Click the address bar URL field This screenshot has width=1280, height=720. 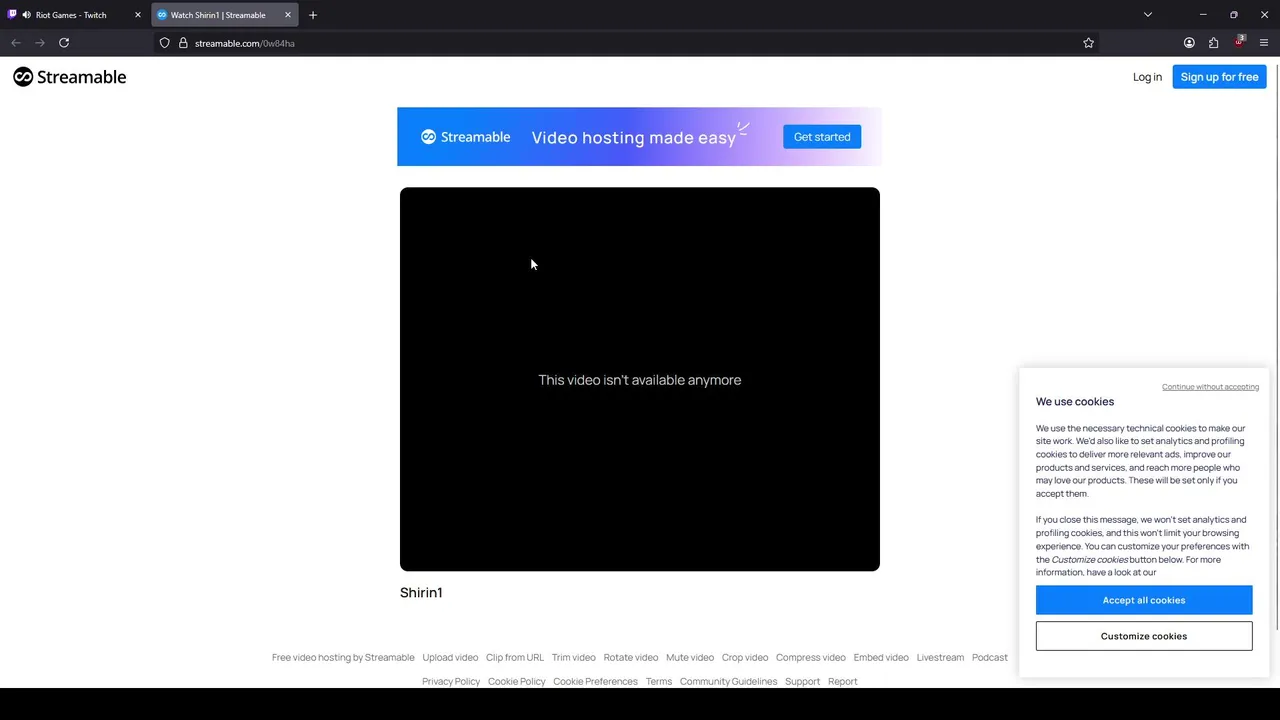coord(630,43)
